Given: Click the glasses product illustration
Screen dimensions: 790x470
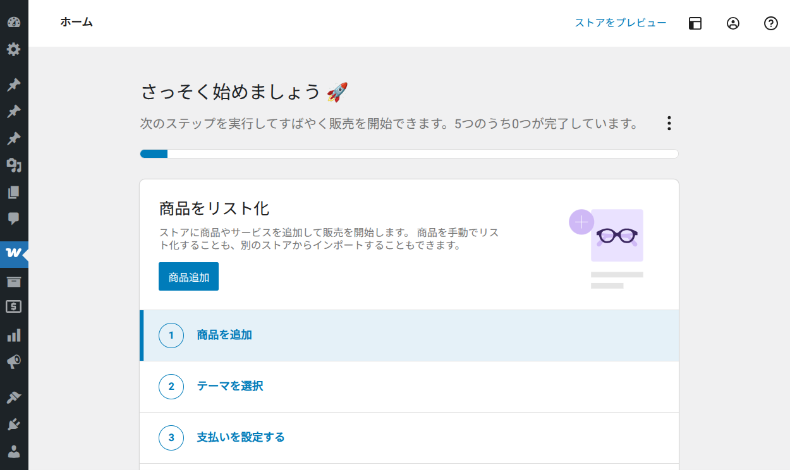Looking at the screenshot, I should tap(607, 249).
